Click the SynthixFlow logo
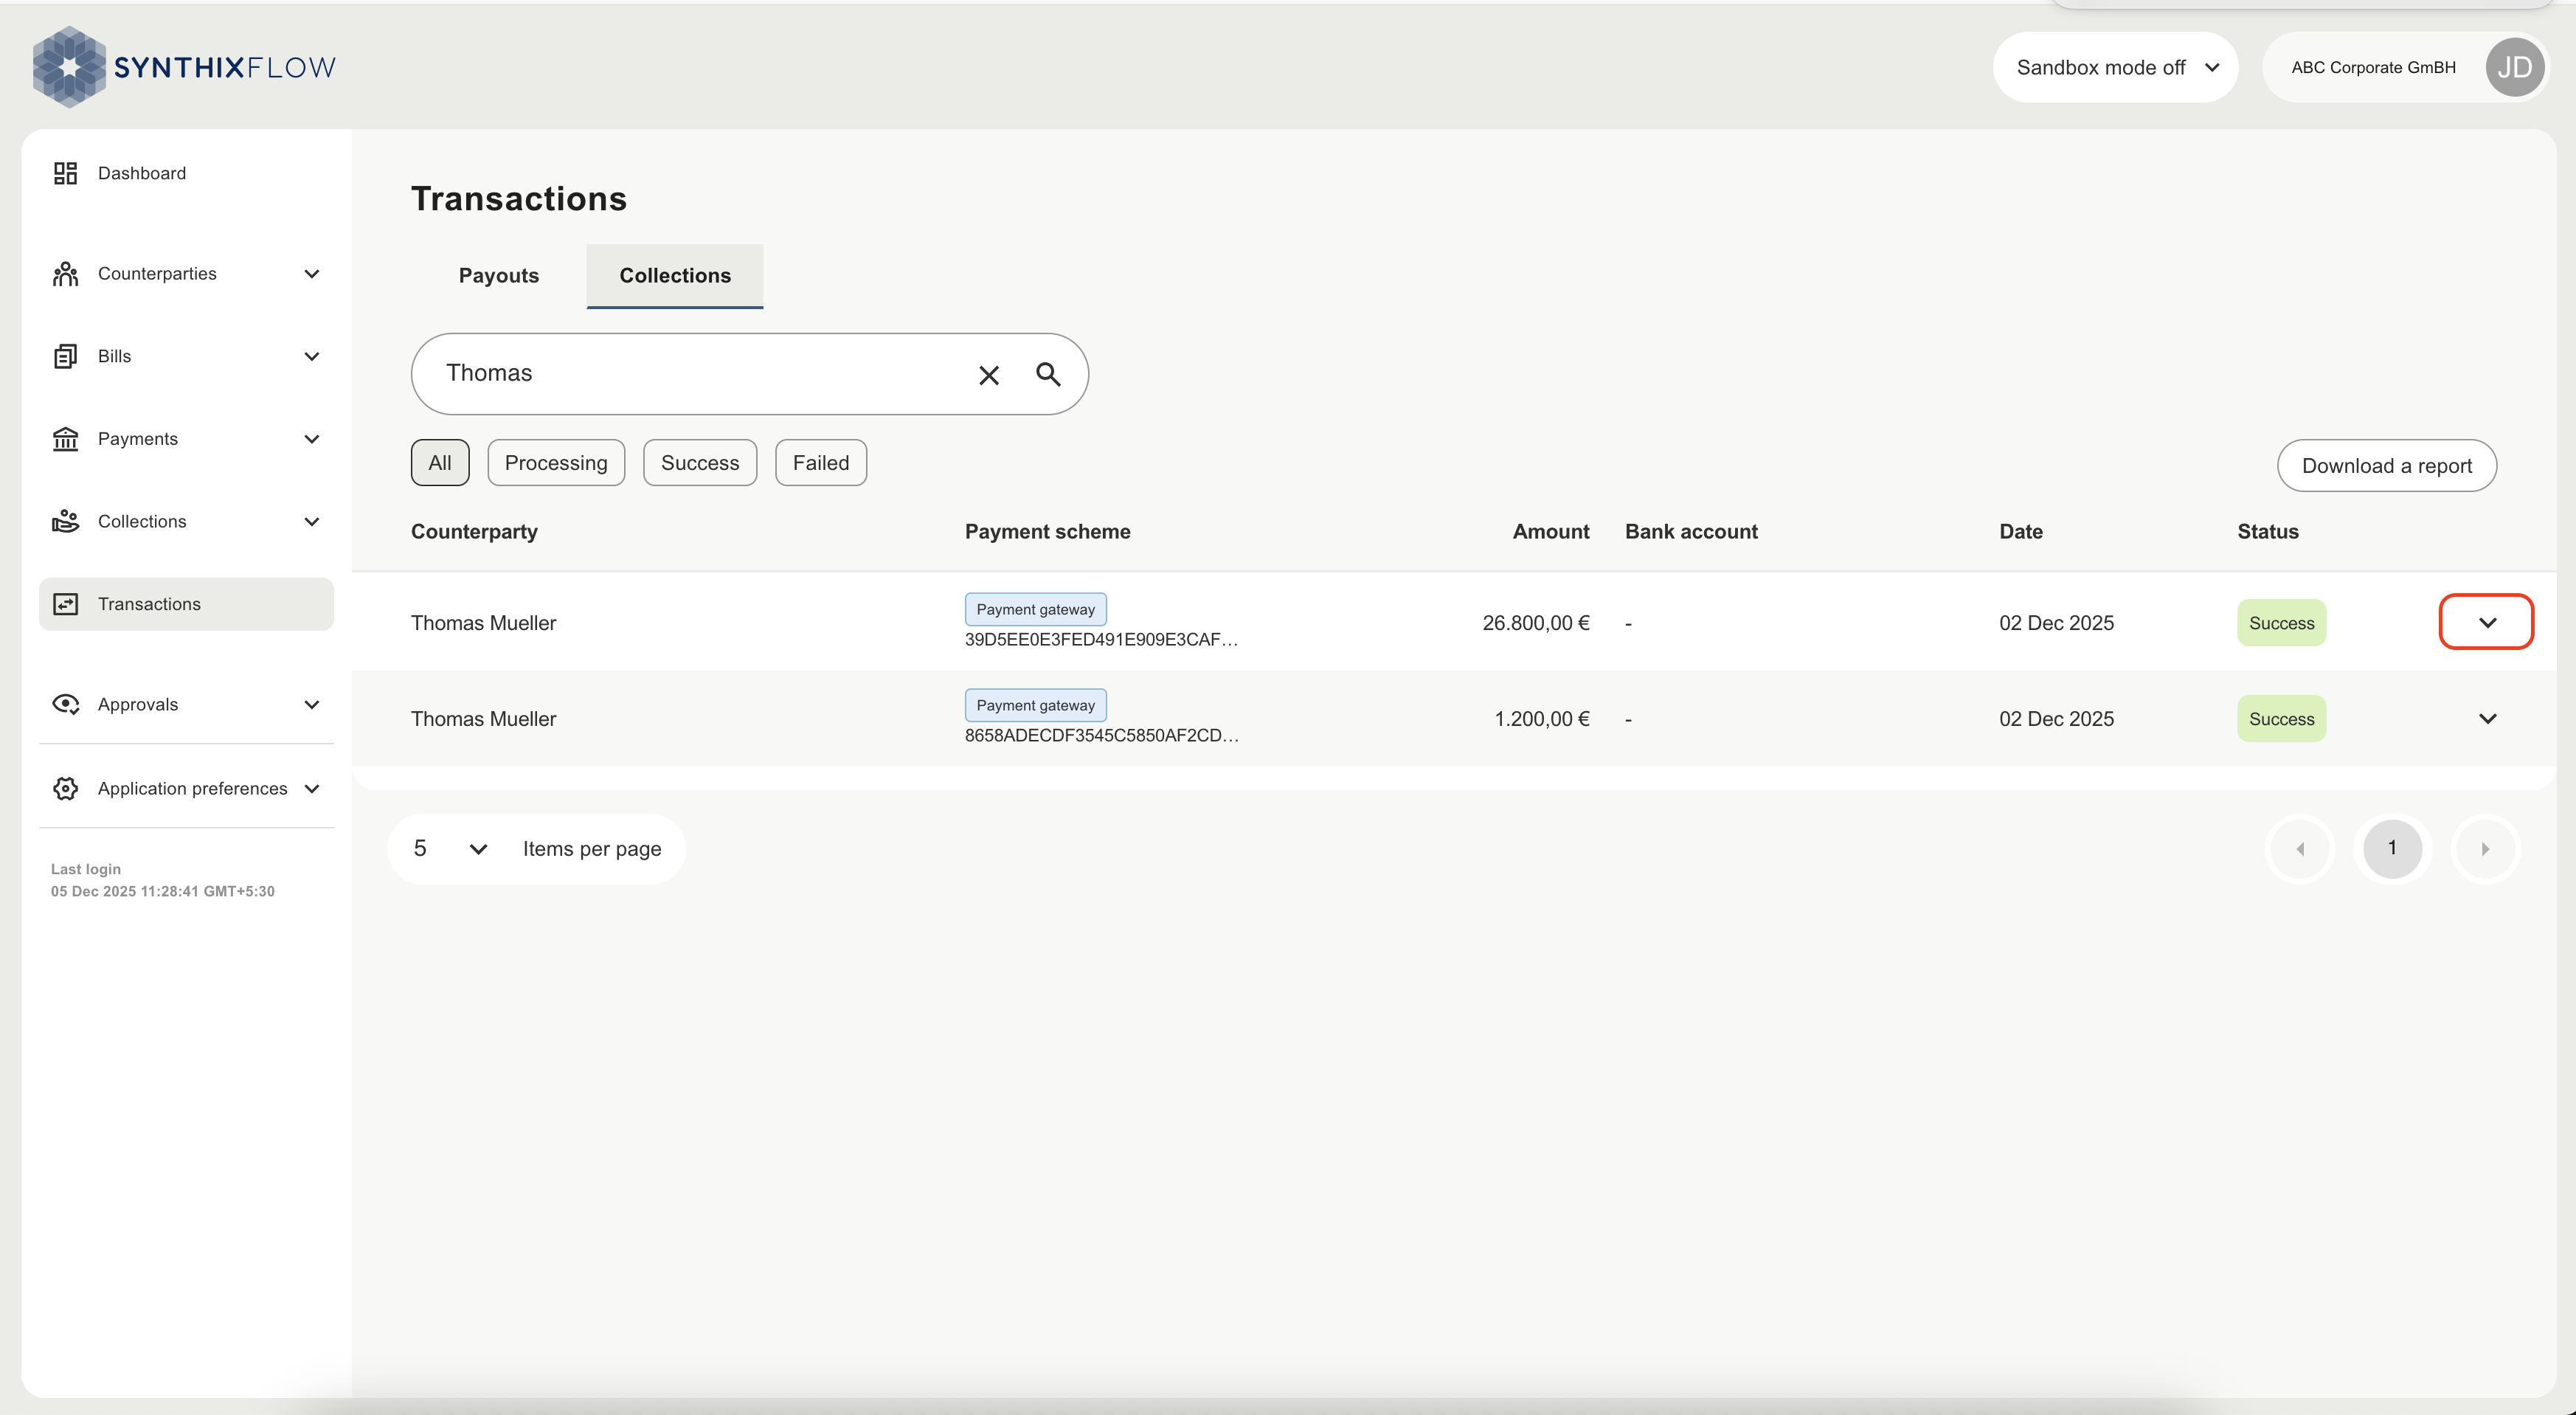This screenshot has width=2576, height=1415. (x=184, y=67)
